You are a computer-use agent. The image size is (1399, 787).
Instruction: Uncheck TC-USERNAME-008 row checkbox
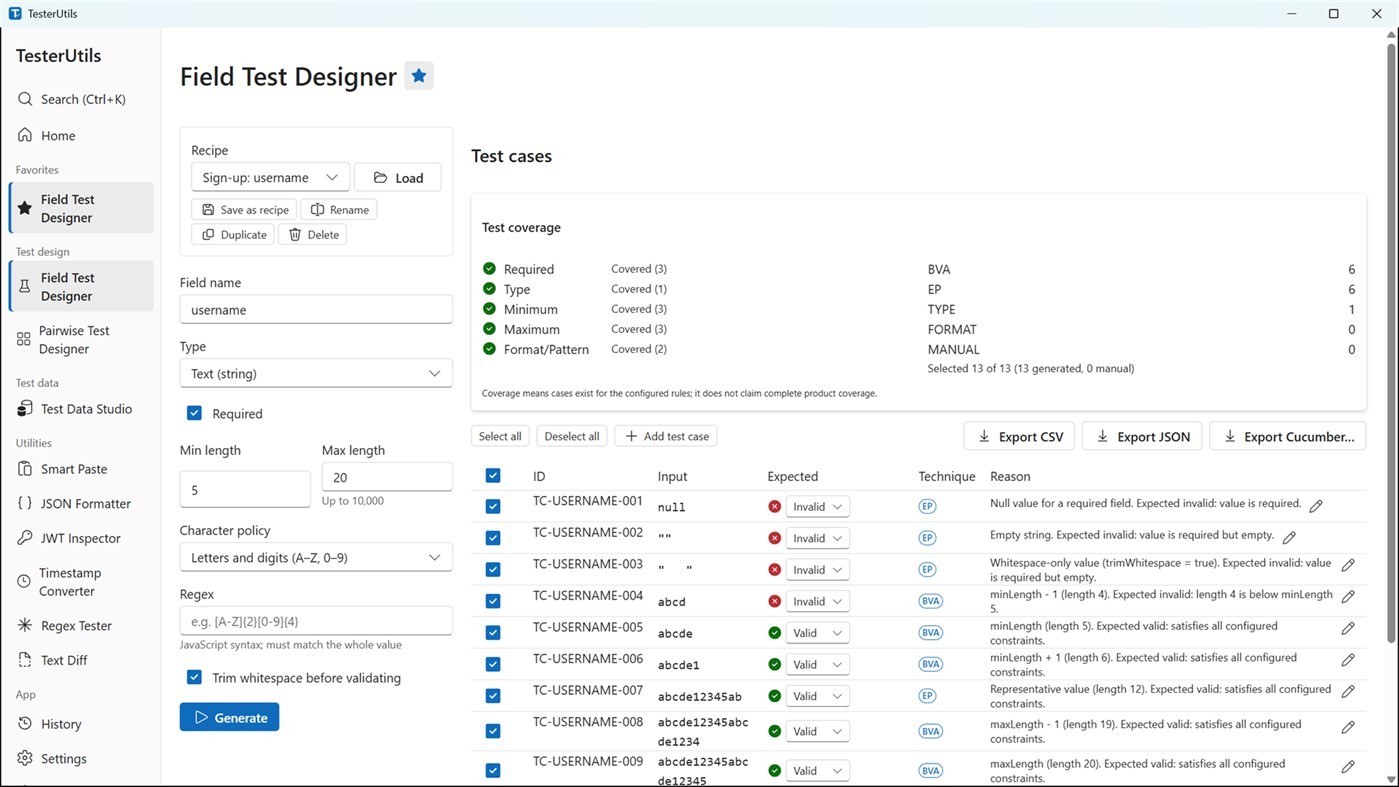coord(493,731)
